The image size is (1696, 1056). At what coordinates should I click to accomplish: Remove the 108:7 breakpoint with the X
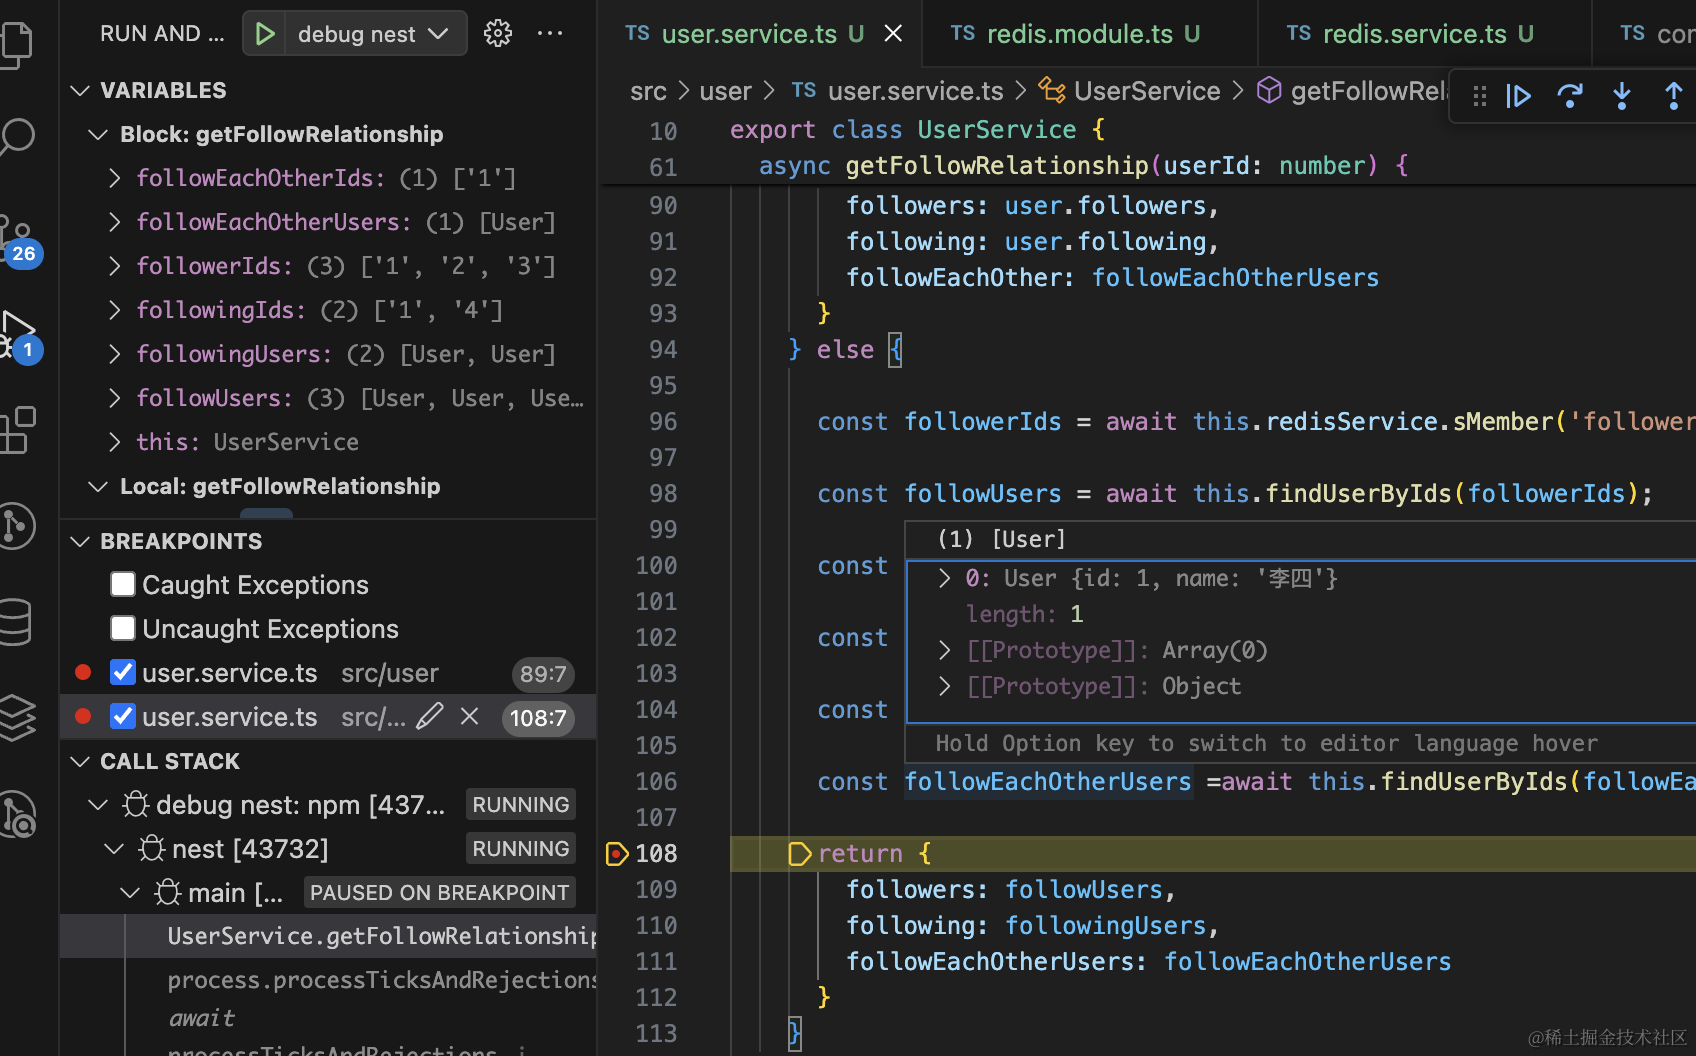tap(469, 717)
